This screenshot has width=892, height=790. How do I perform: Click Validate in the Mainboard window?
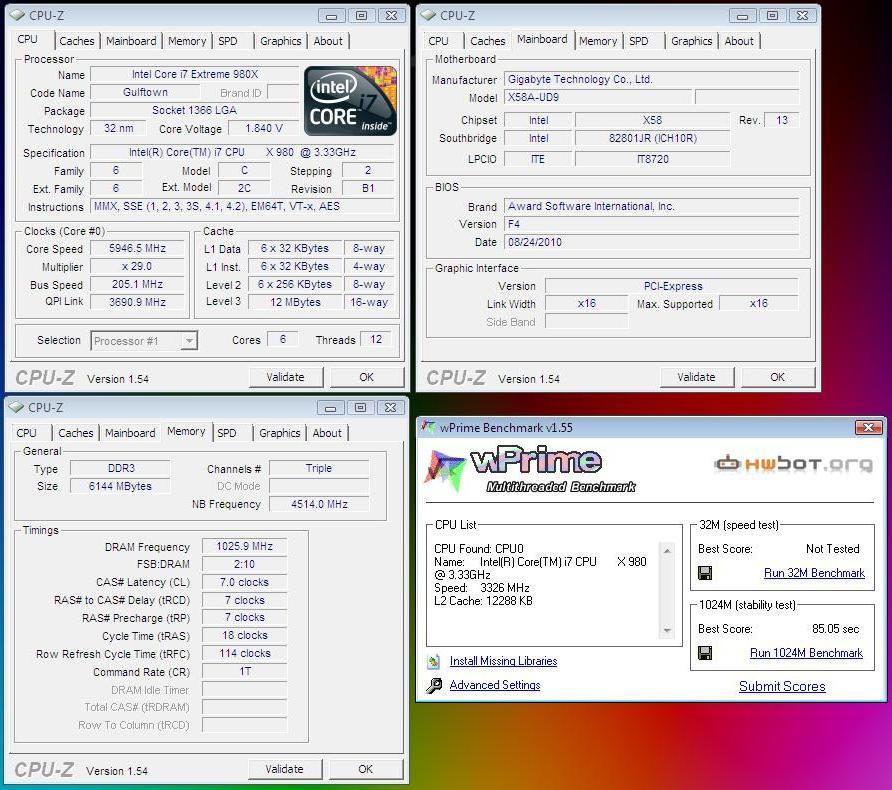pos(696,377)
